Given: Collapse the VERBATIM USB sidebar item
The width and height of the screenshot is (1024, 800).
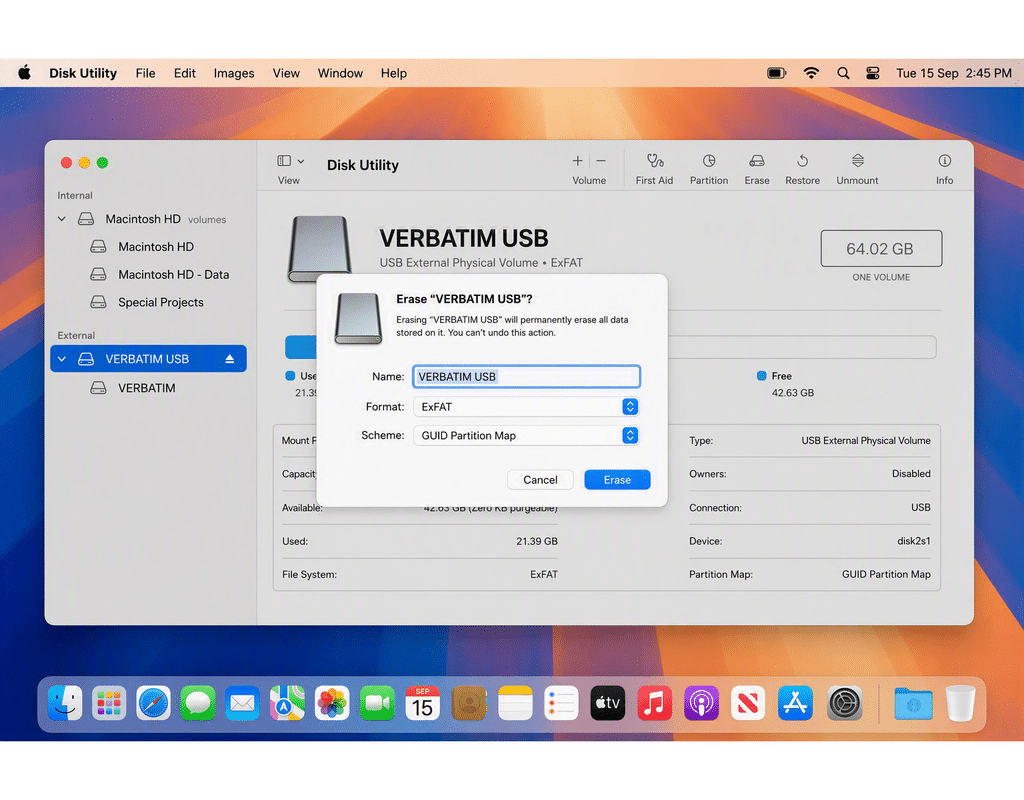Looking at the screenshot, I should point(62,359).
